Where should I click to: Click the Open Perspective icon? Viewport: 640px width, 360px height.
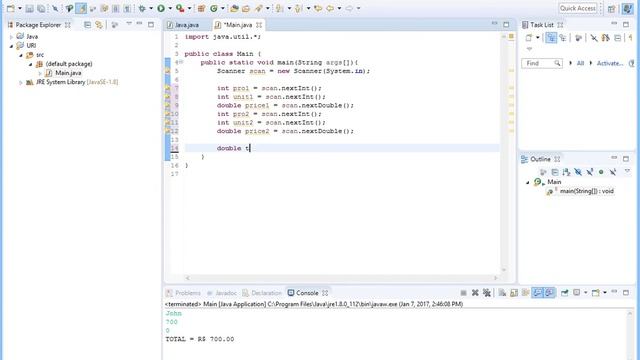click(x=611, y=8)
